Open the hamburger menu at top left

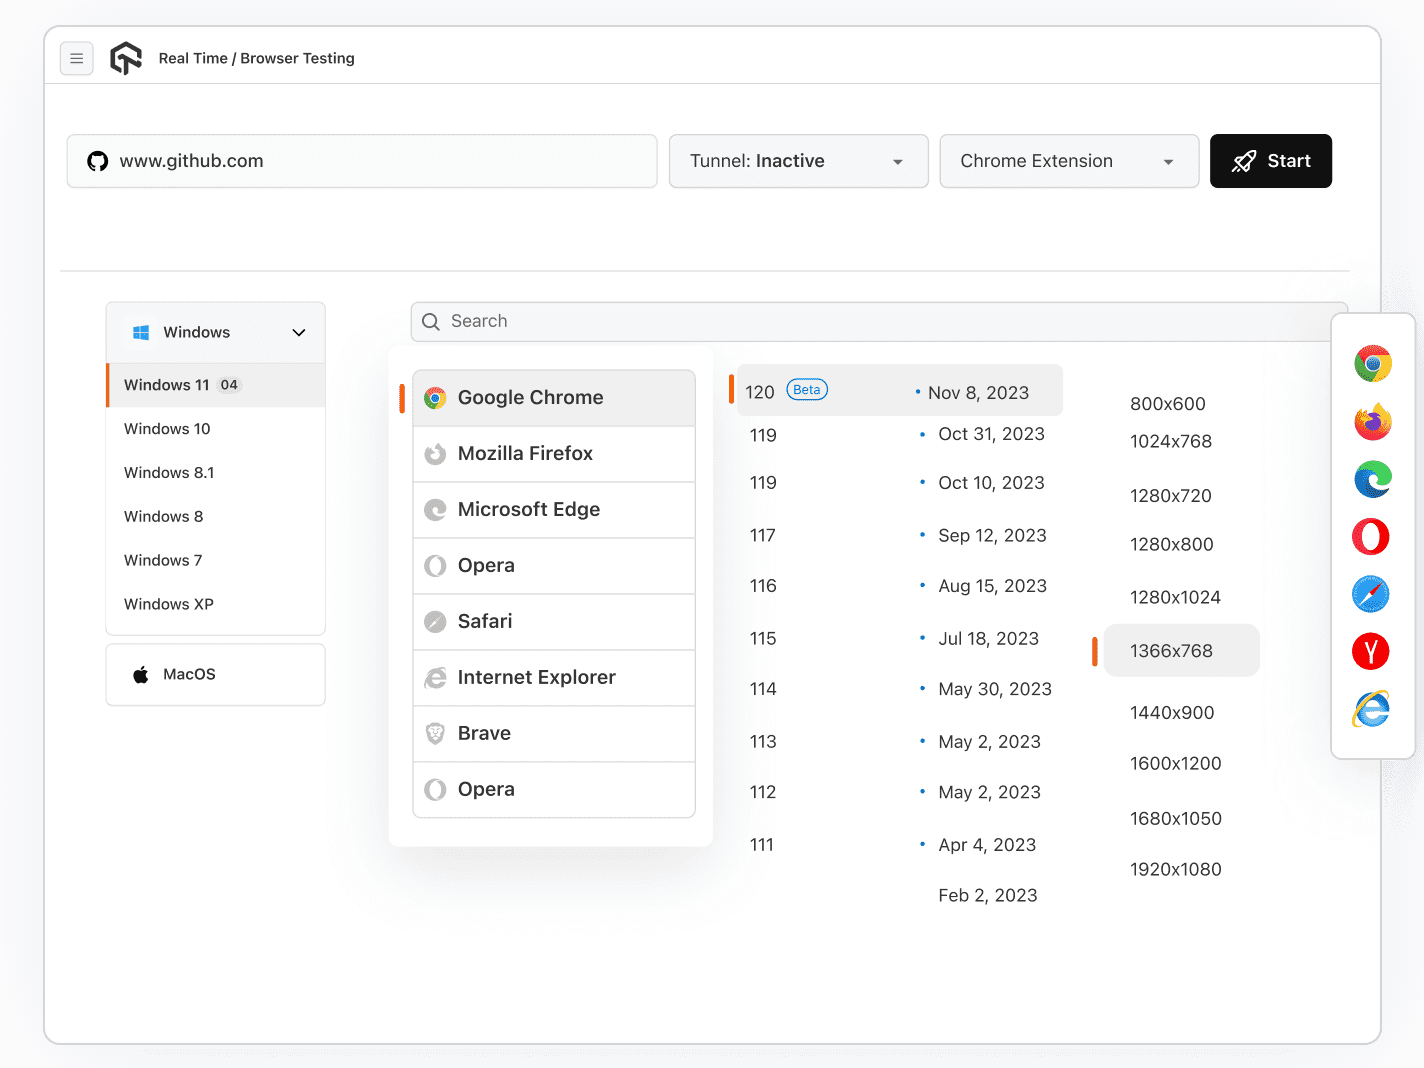pyautogui.click(x=77, y=58)
